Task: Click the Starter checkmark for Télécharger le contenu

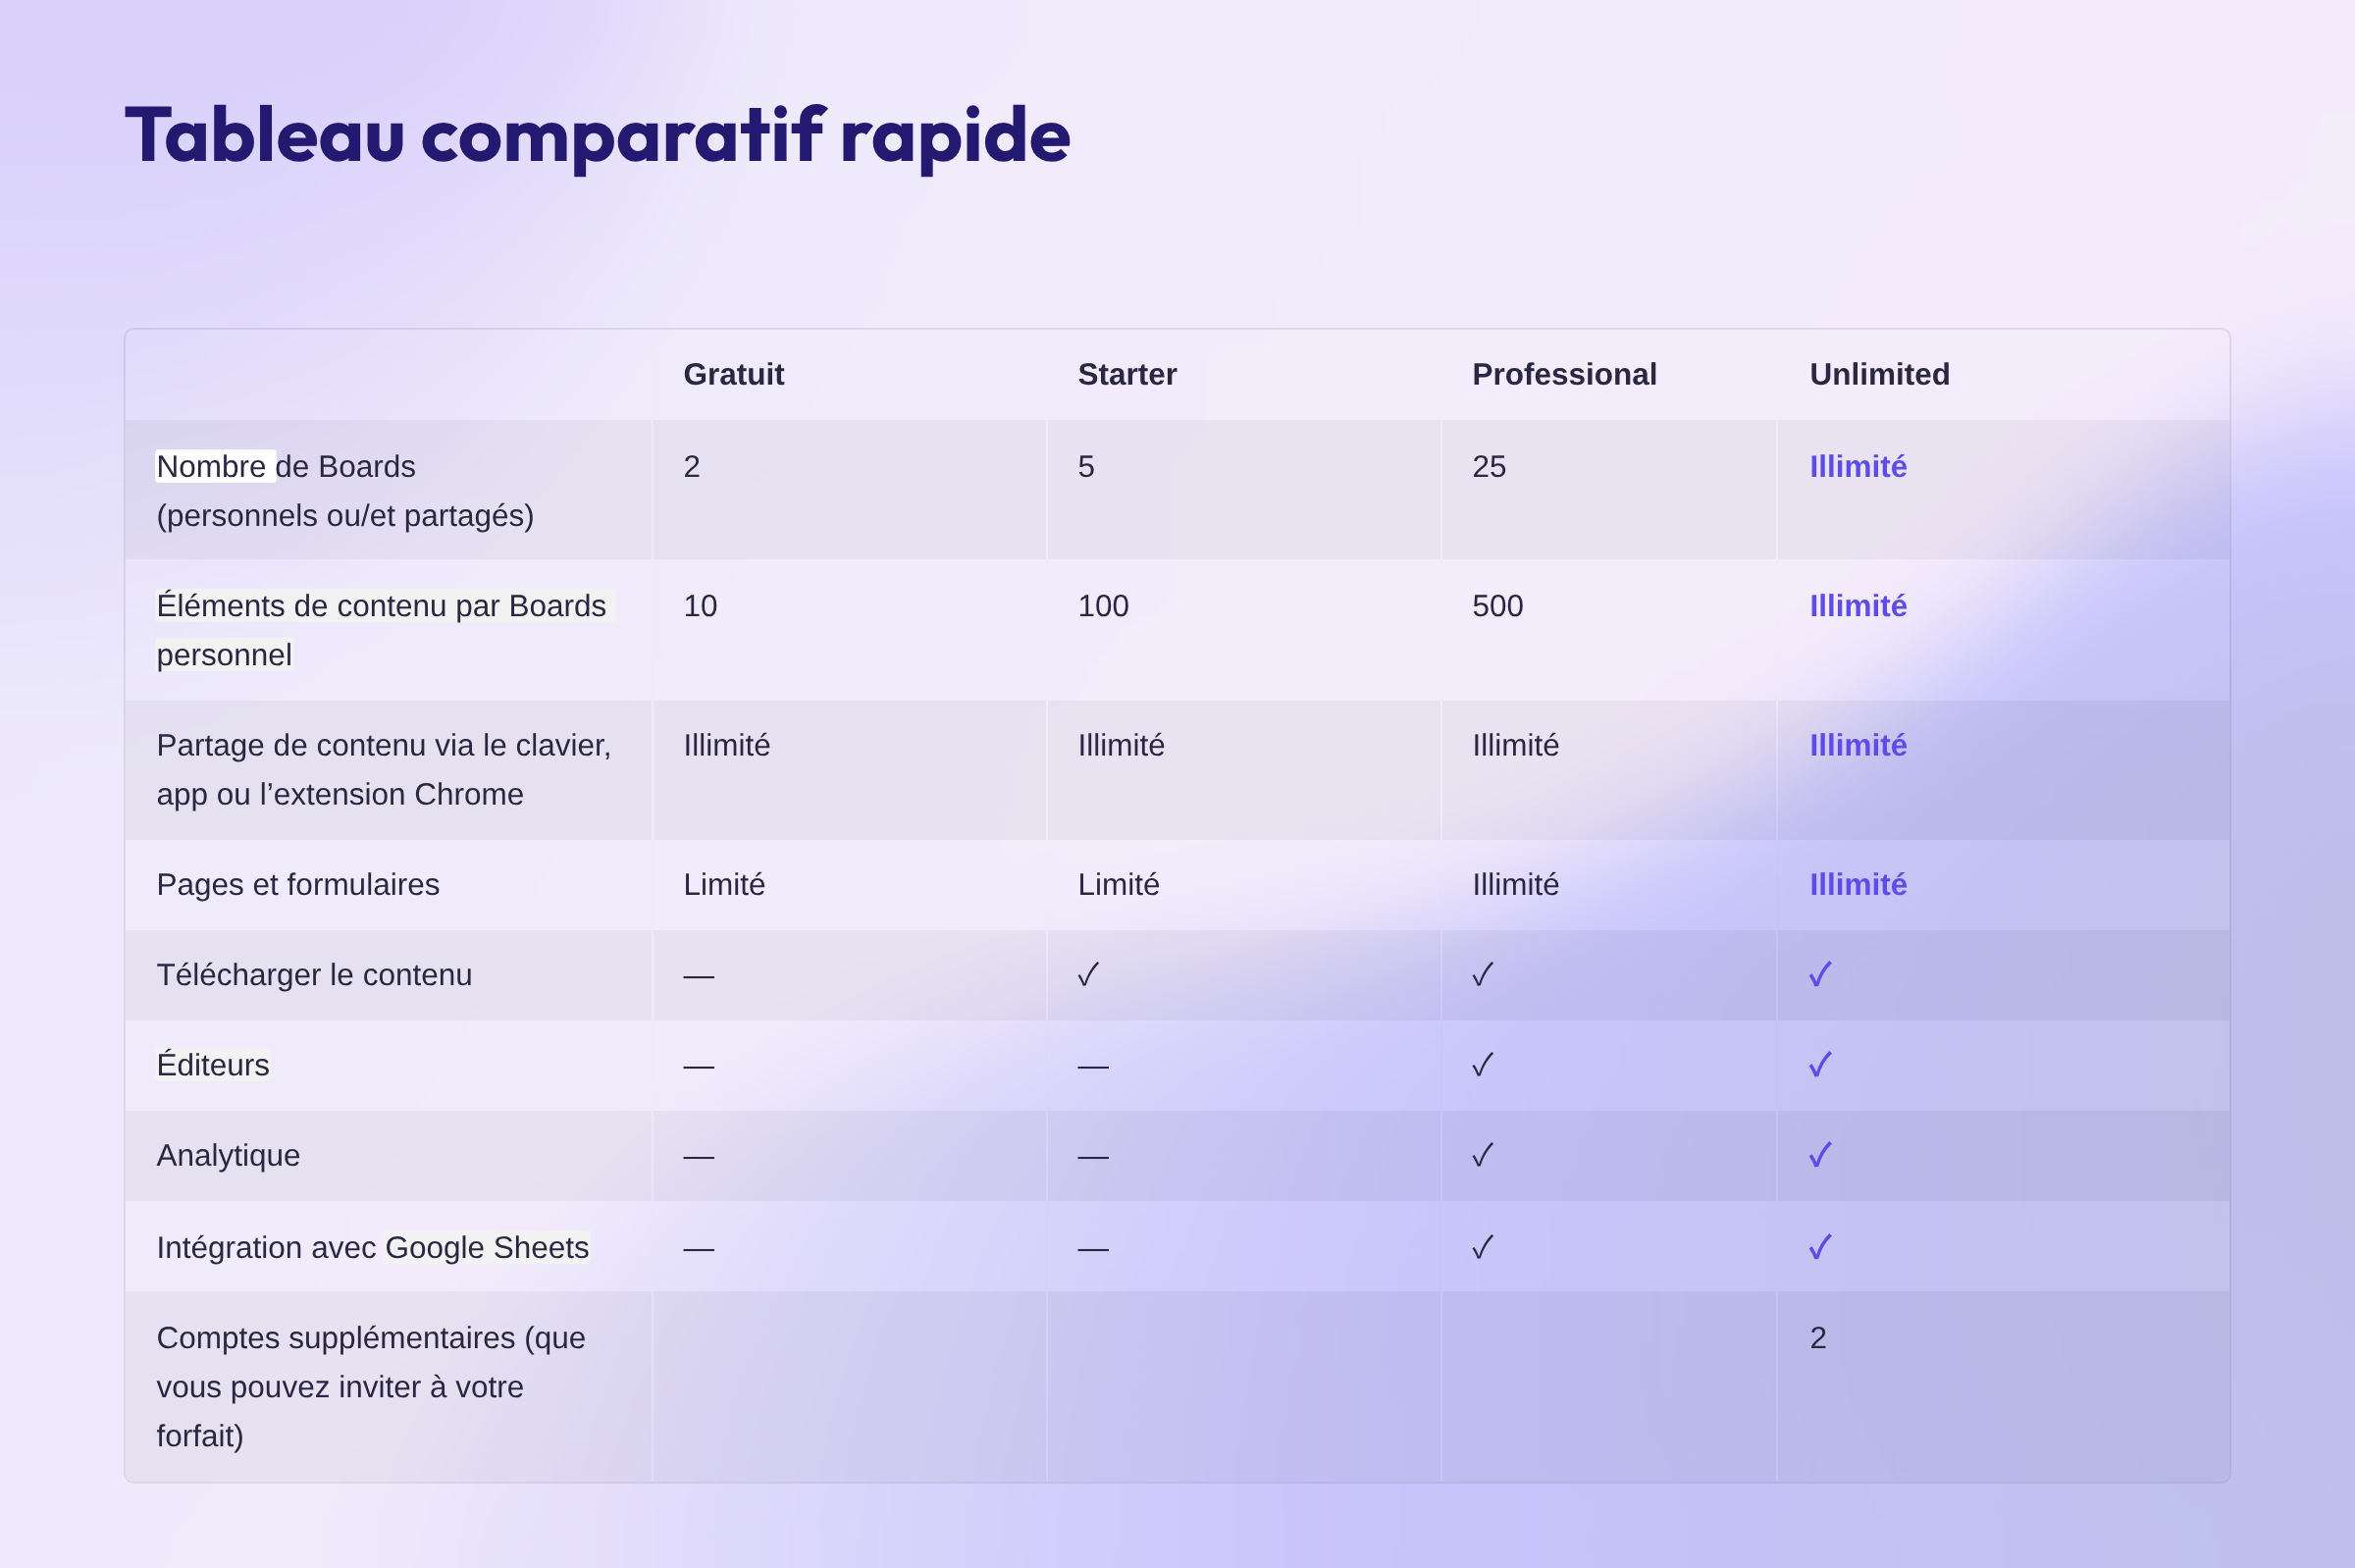Action: click(1089, 974)
